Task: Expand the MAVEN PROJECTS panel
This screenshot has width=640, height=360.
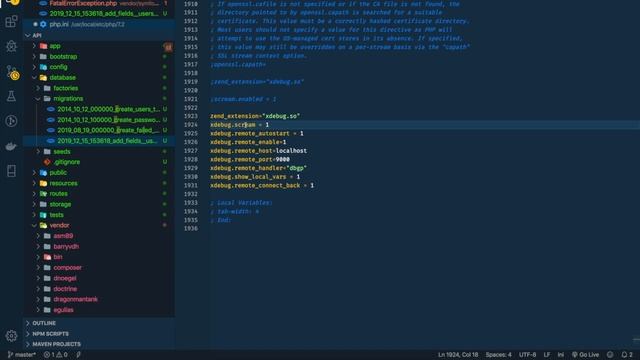Action: tap(99, 344)
